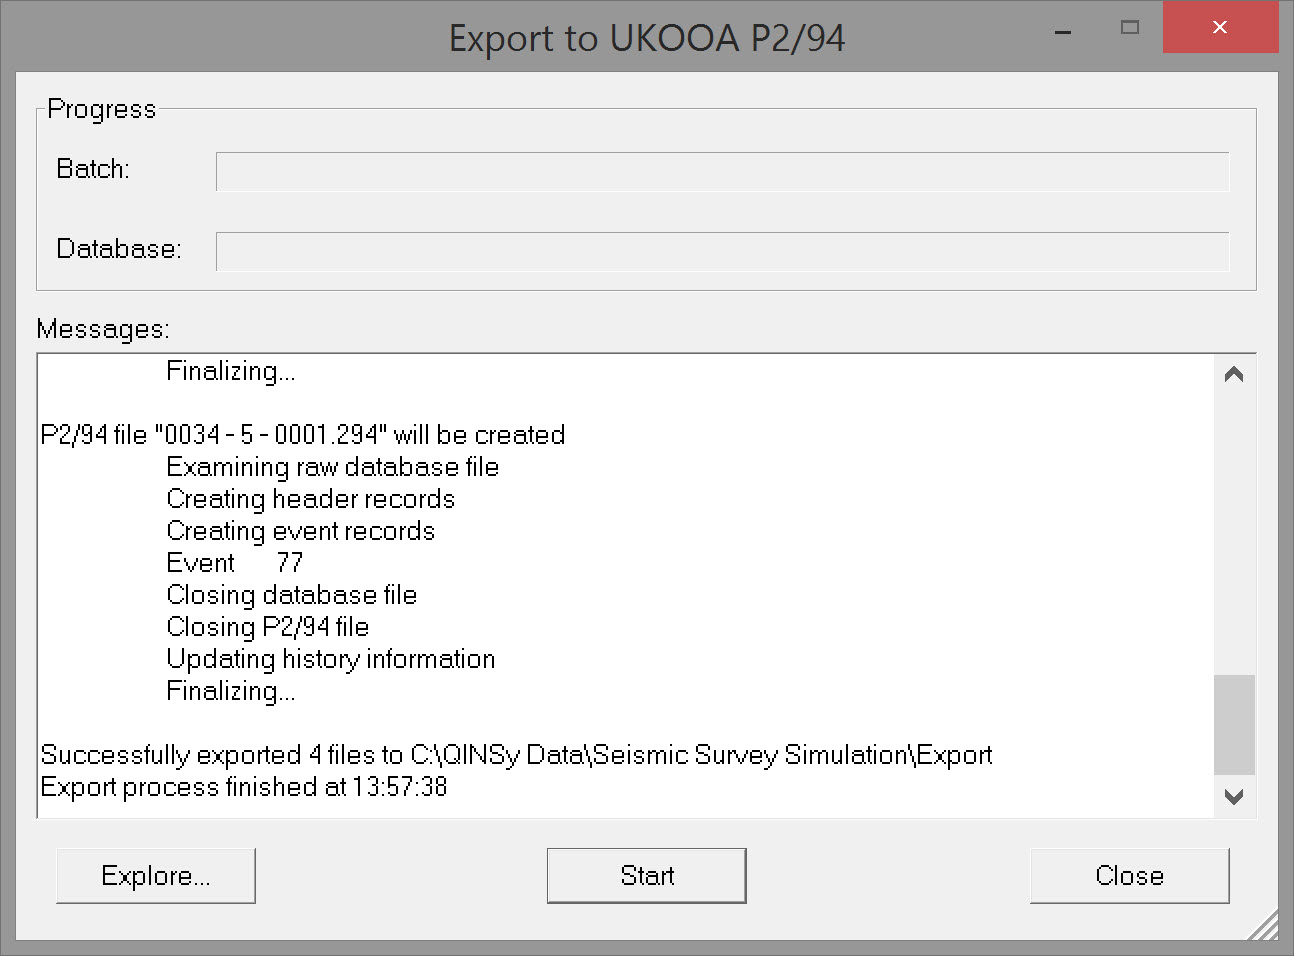Click the messages scrollbar down arrow
Screen dimensions: 1294x956
pos(1234,797)
